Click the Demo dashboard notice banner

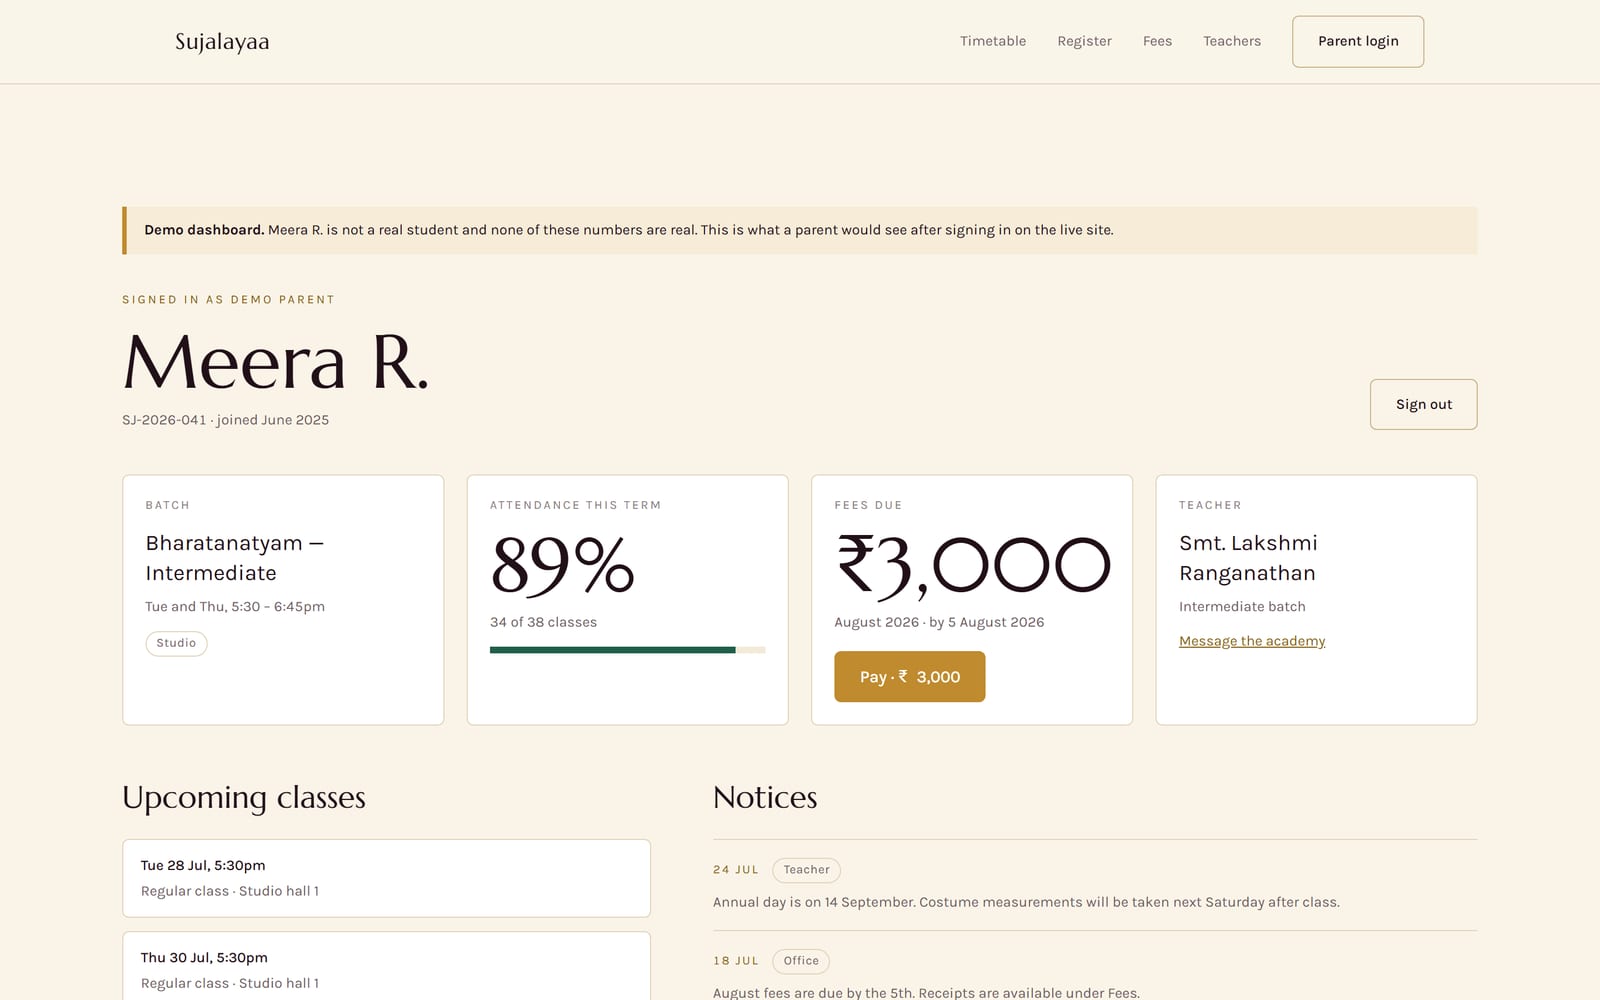point(799,230)
